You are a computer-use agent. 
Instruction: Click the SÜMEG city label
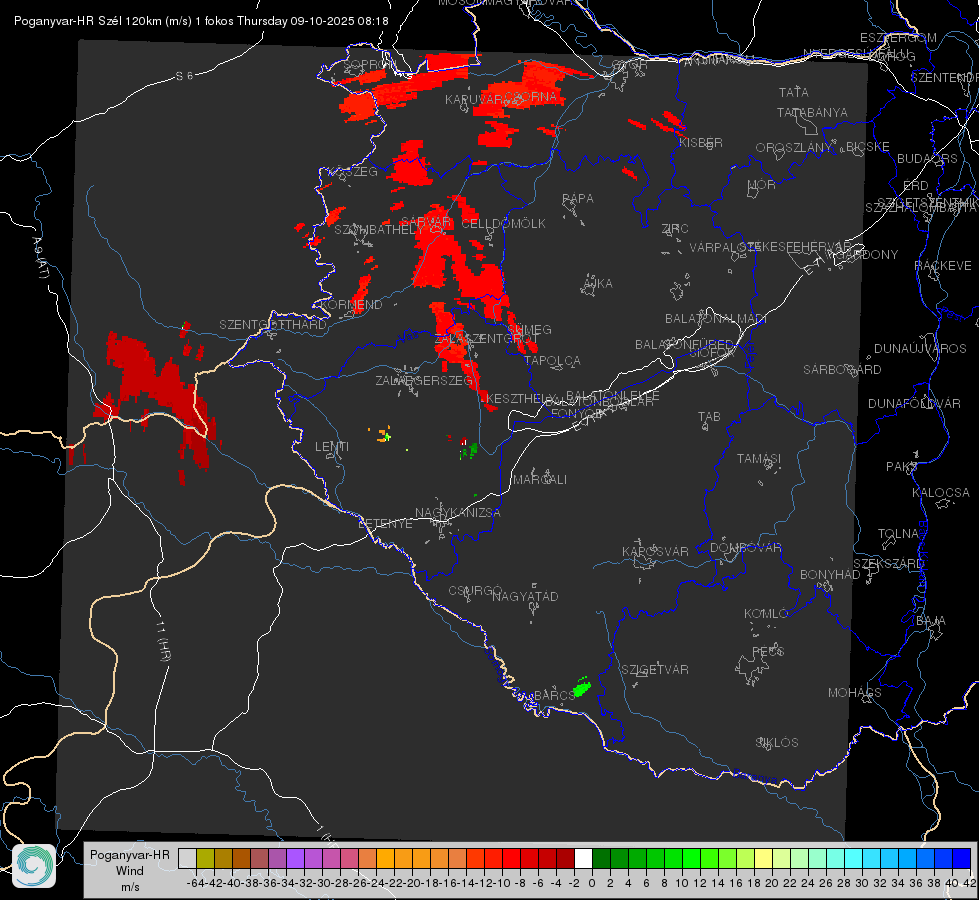[529, 329]
